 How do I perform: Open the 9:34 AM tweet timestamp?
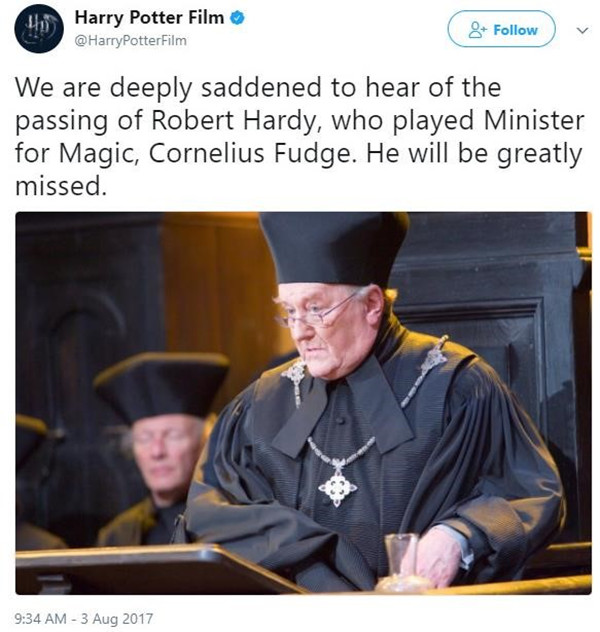pos(40,618)
